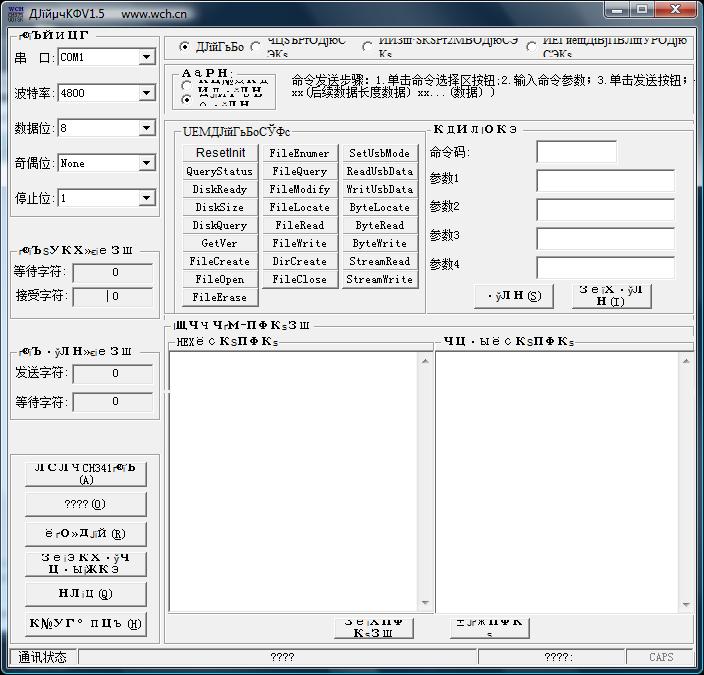
Task: Click the CAPS indicator in status bar
Action: pyautogui.click(x=661, y=657)
